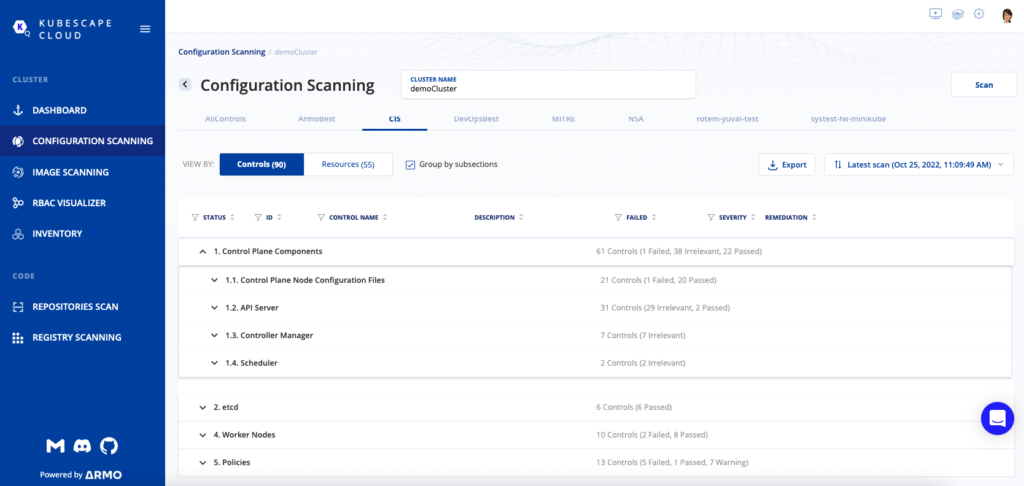Screen dimensions: 1024x486
Task: Click the Dashboard anchor icon
Action: coord(18,110)
